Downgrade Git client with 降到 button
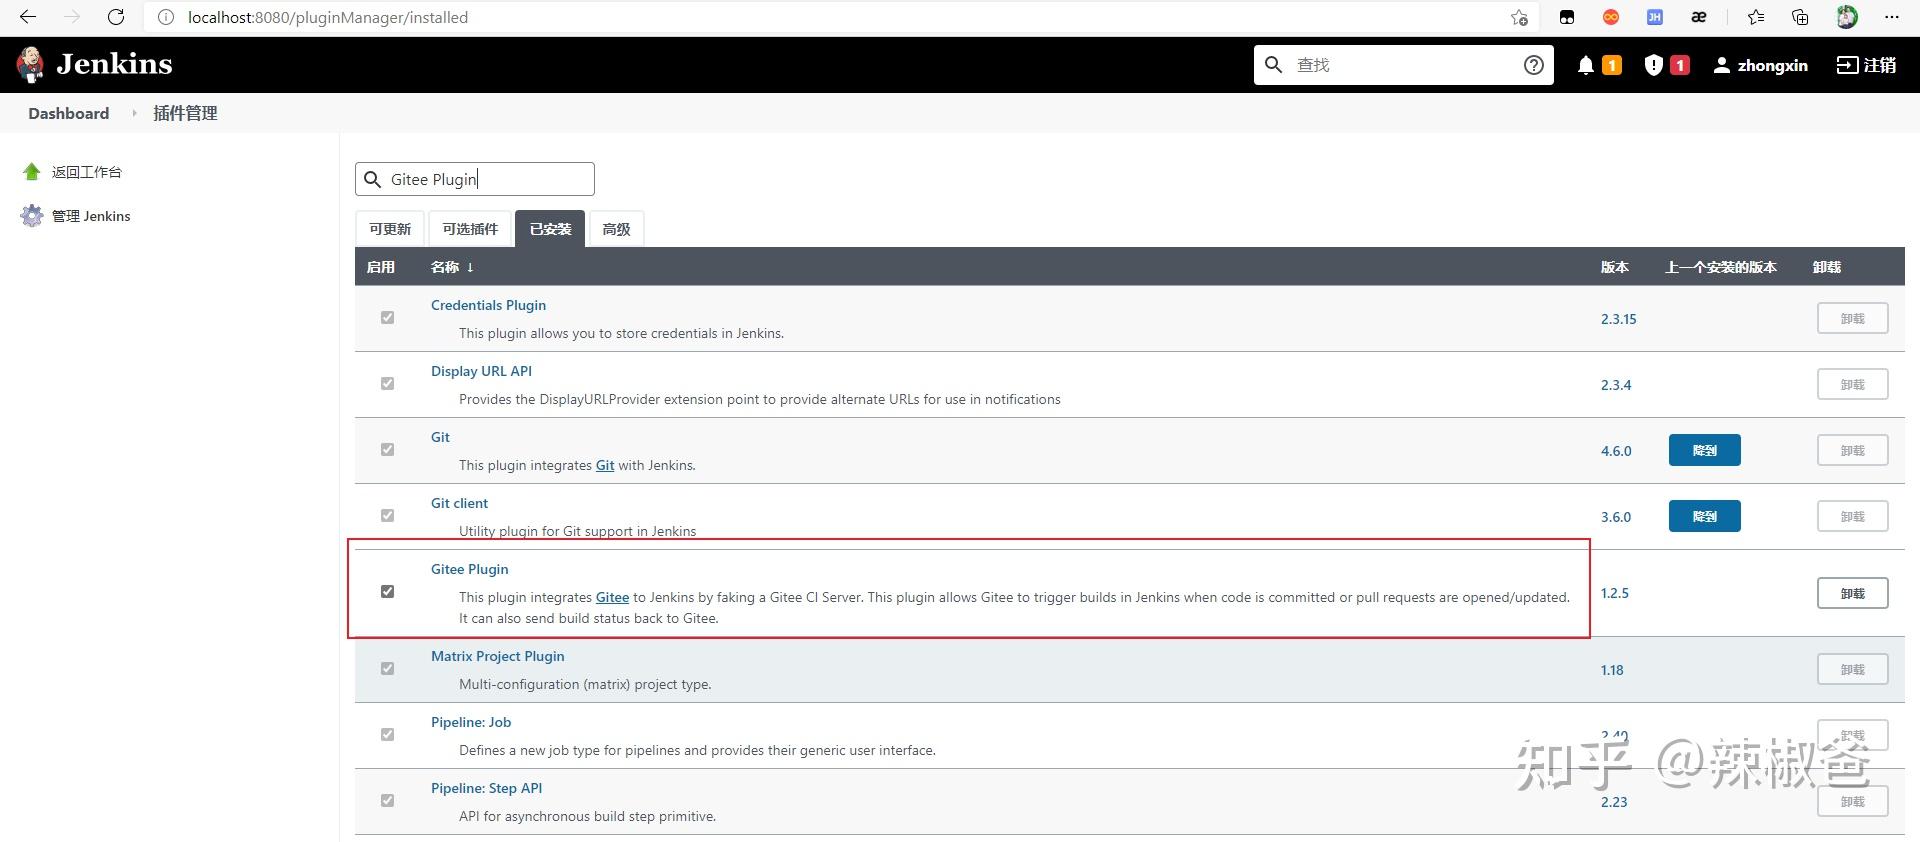 point(1704,516)
